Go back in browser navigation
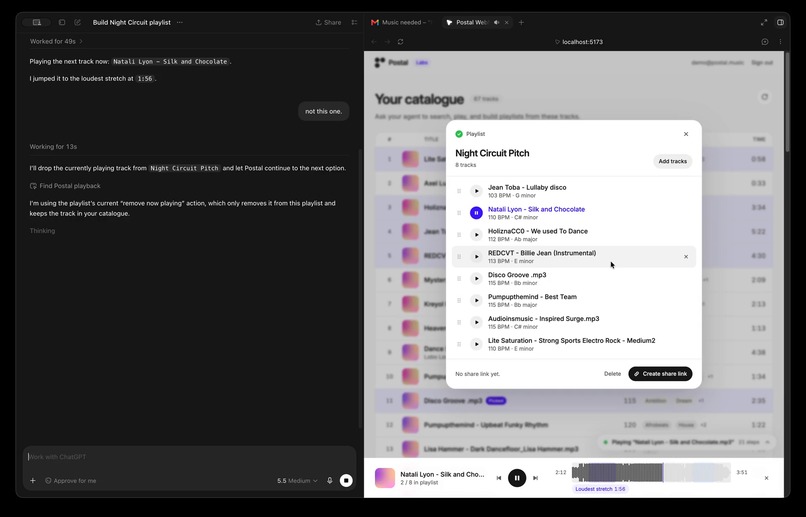The height and width of the screenshot is (517, 806). [x=374, y=42]
